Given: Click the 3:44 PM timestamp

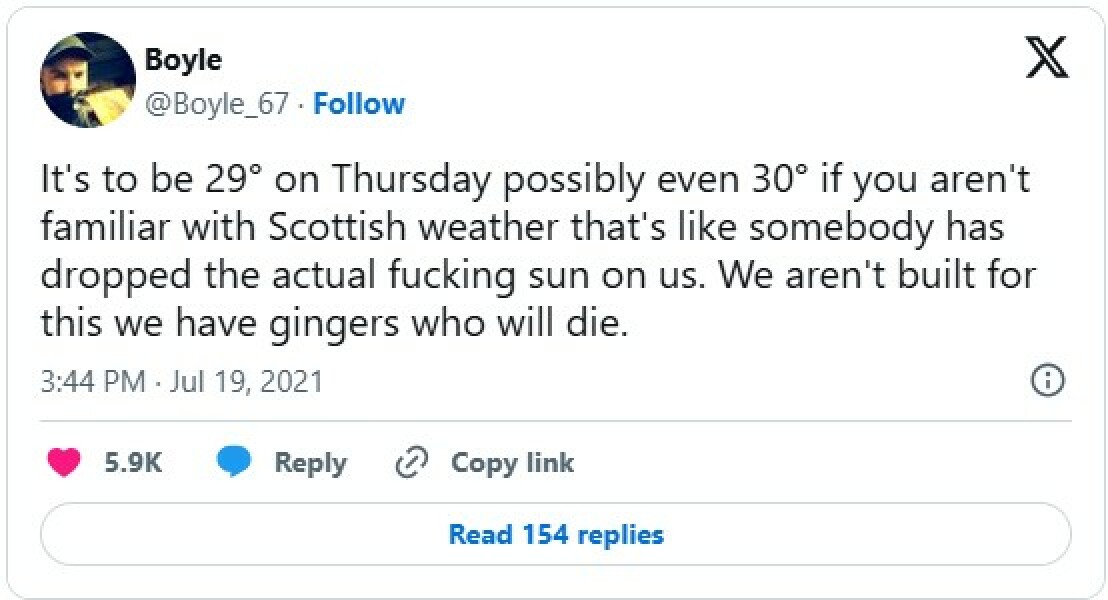Looking at the screenshot, I should pos(94,381).
